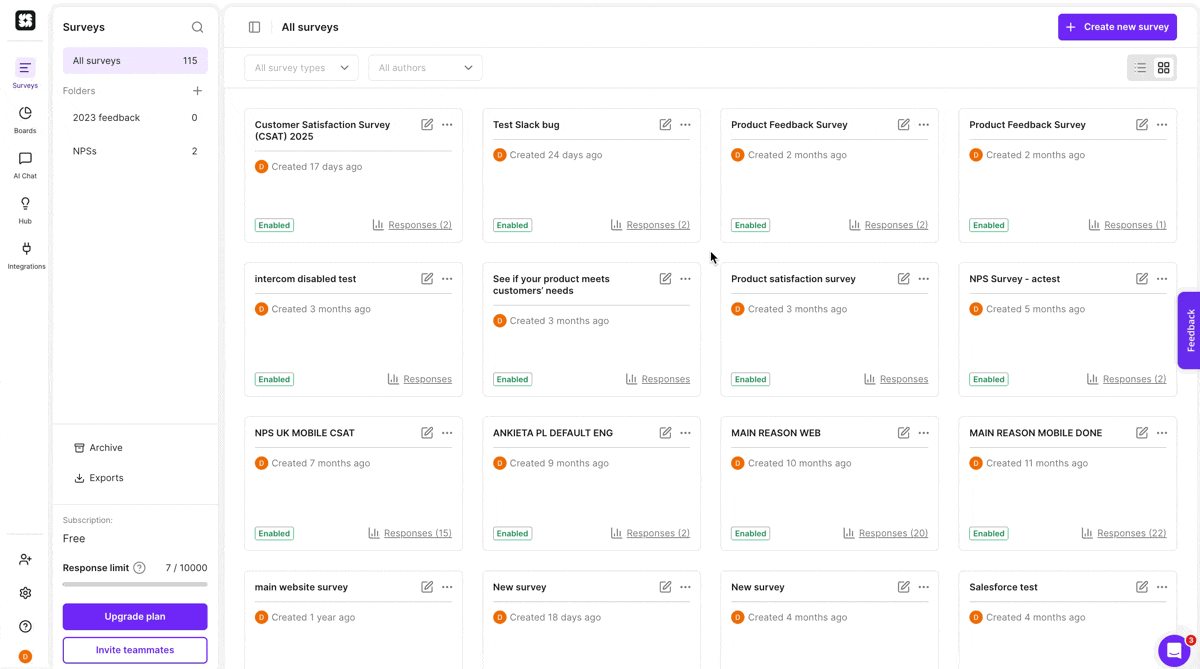The height and width of the screenshot is (669, 1200).
Task: Open the Feedback tab on right edge
Action: 1189,330
